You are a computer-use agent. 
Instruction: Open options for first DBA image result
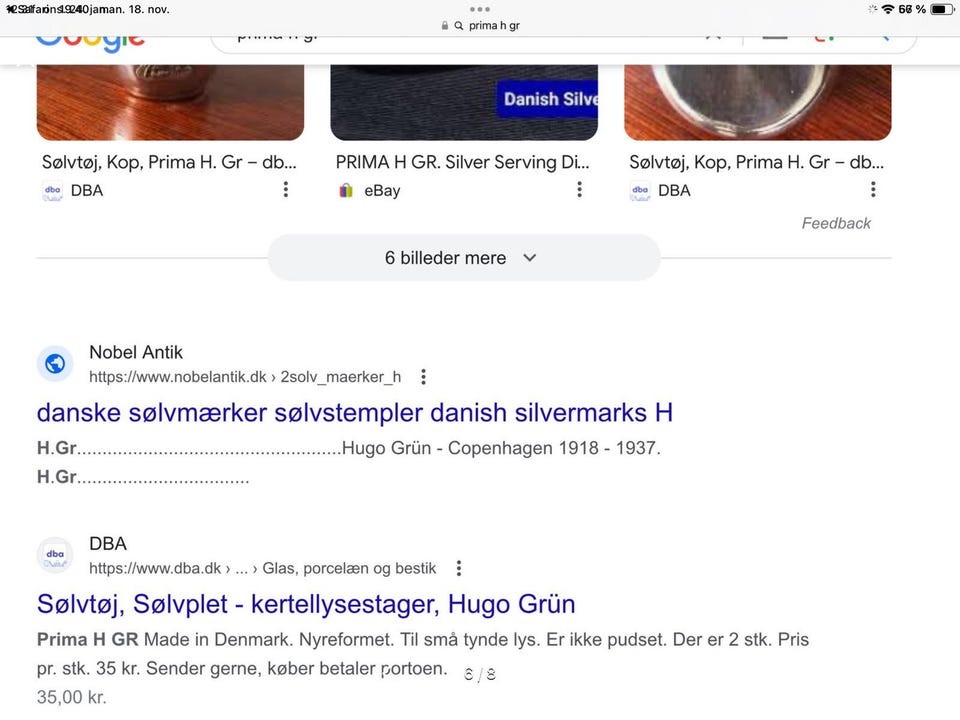tap(286, 190)
